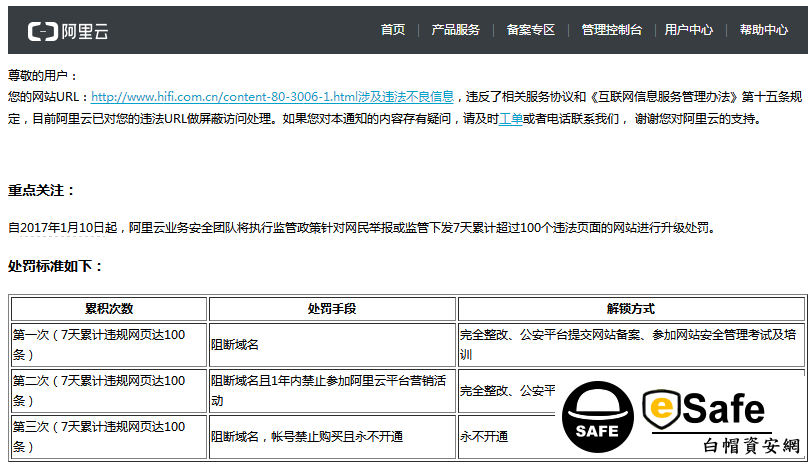The width and height of the screenshot is (811, 473).
Task: Select 用户中心 in the header menu
Action: (688, 30)
